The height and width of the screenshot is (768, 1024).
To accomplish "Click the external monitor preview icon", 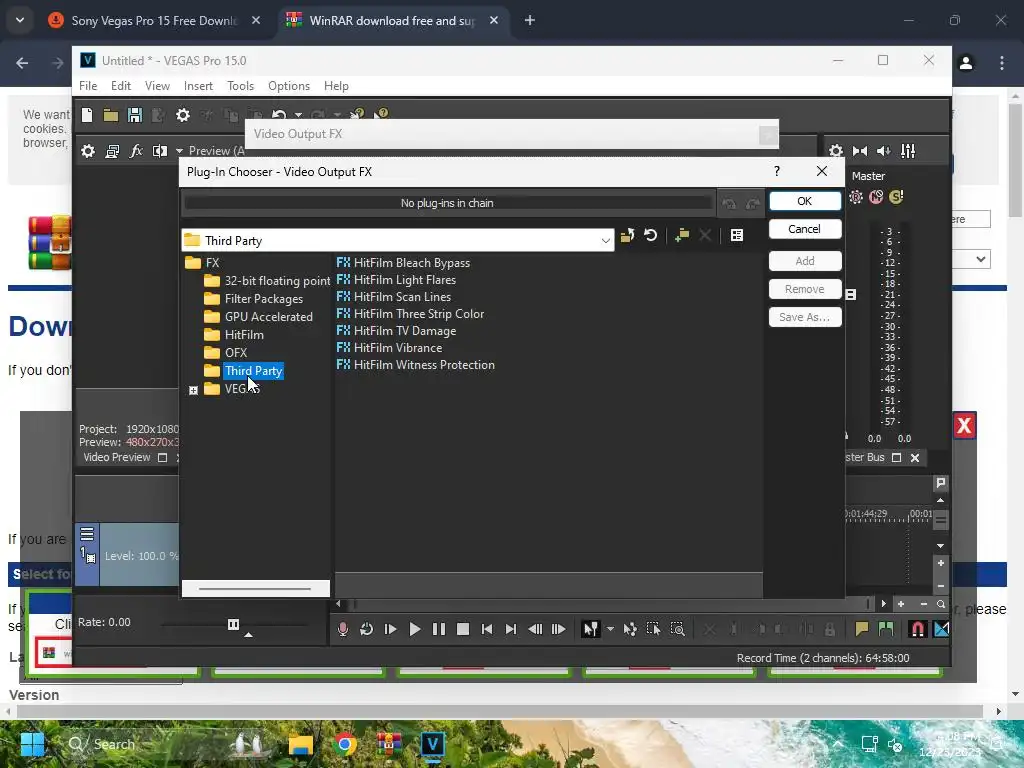I will tap(112, 152).
